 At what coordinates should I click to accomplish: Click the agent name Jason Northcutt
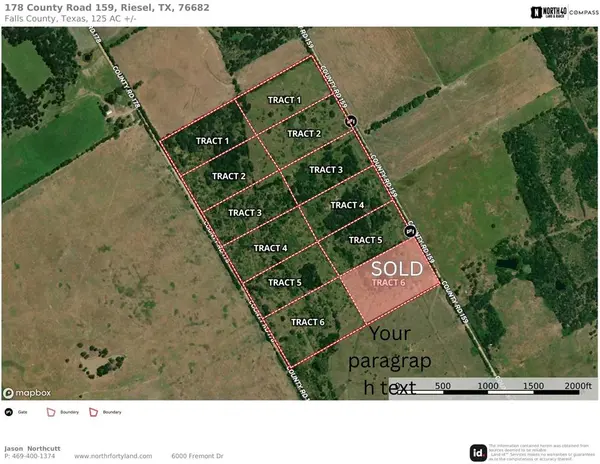click(x=33, y=448)
